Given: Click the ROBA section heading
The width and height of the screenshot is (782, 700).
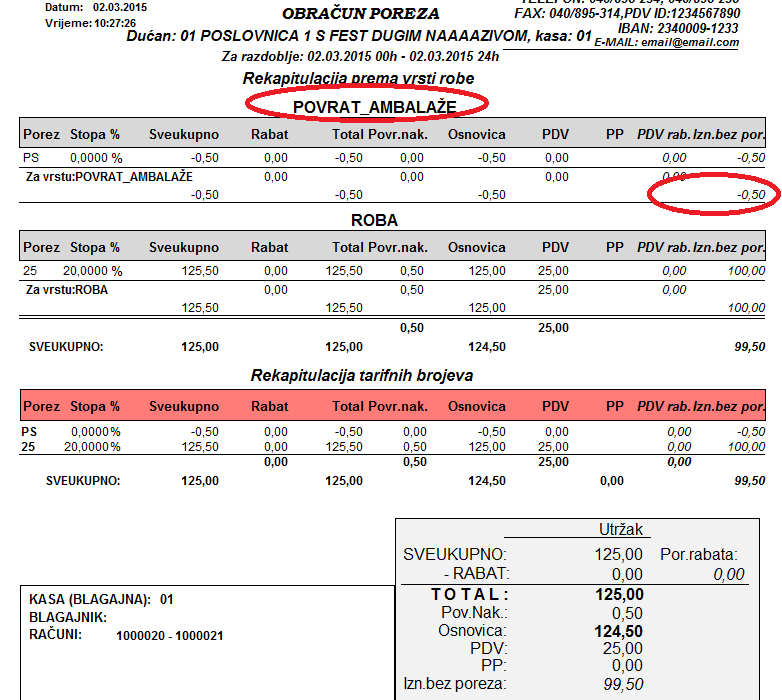Looking at the screenshot, I should (x=374, y=220).
